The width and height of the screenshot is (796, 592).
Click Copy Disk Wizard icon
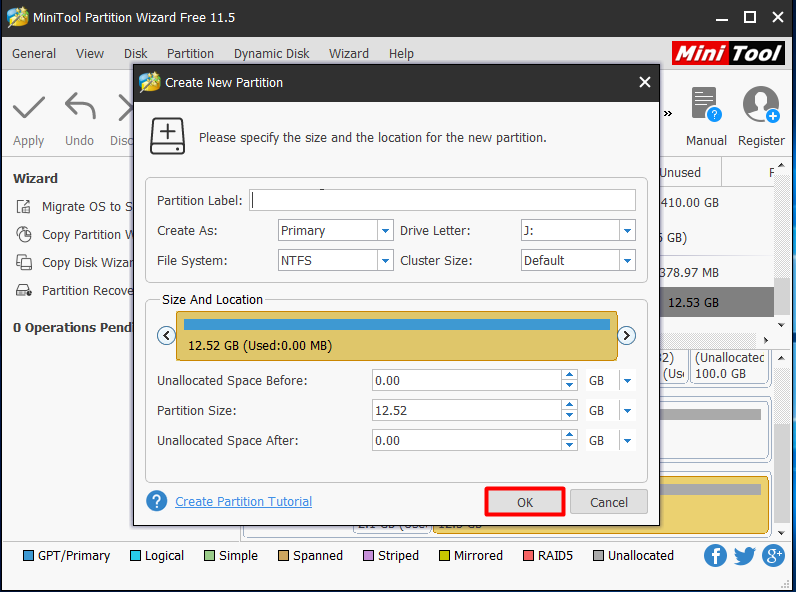24,262
